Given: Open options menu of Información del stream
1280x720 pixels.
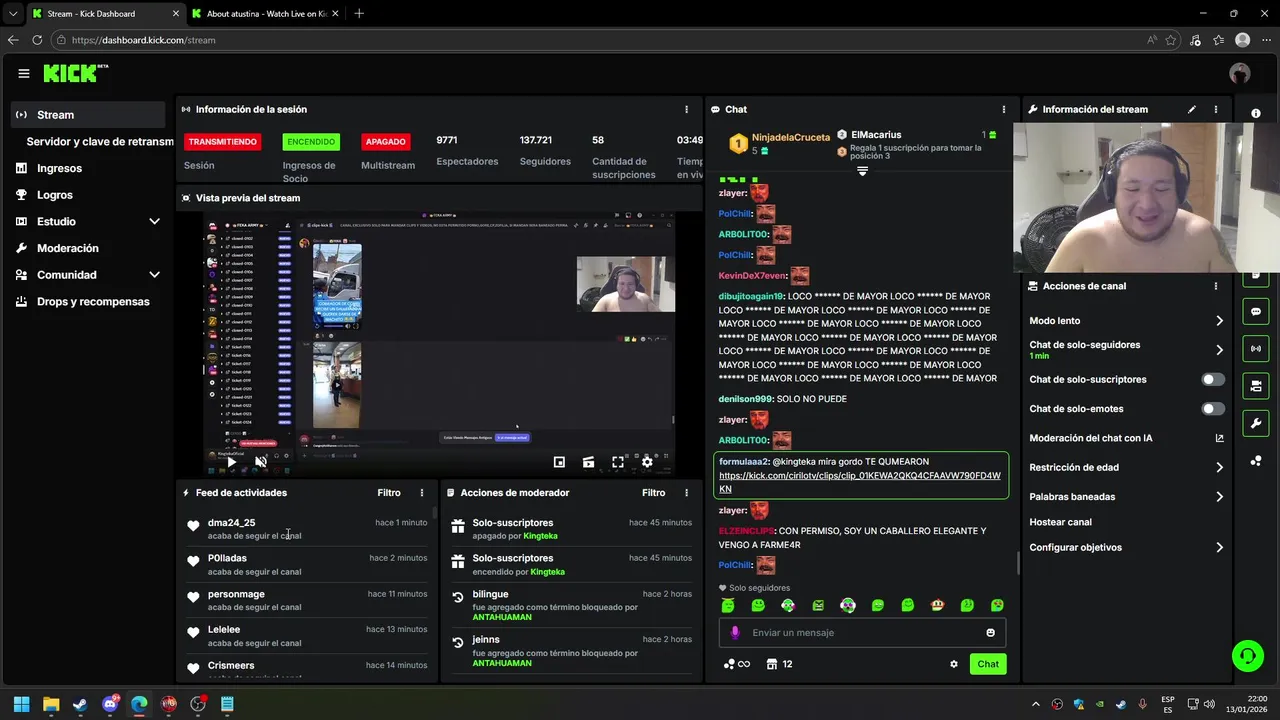Looking at the screenshot, I should tap(1216, 109).
